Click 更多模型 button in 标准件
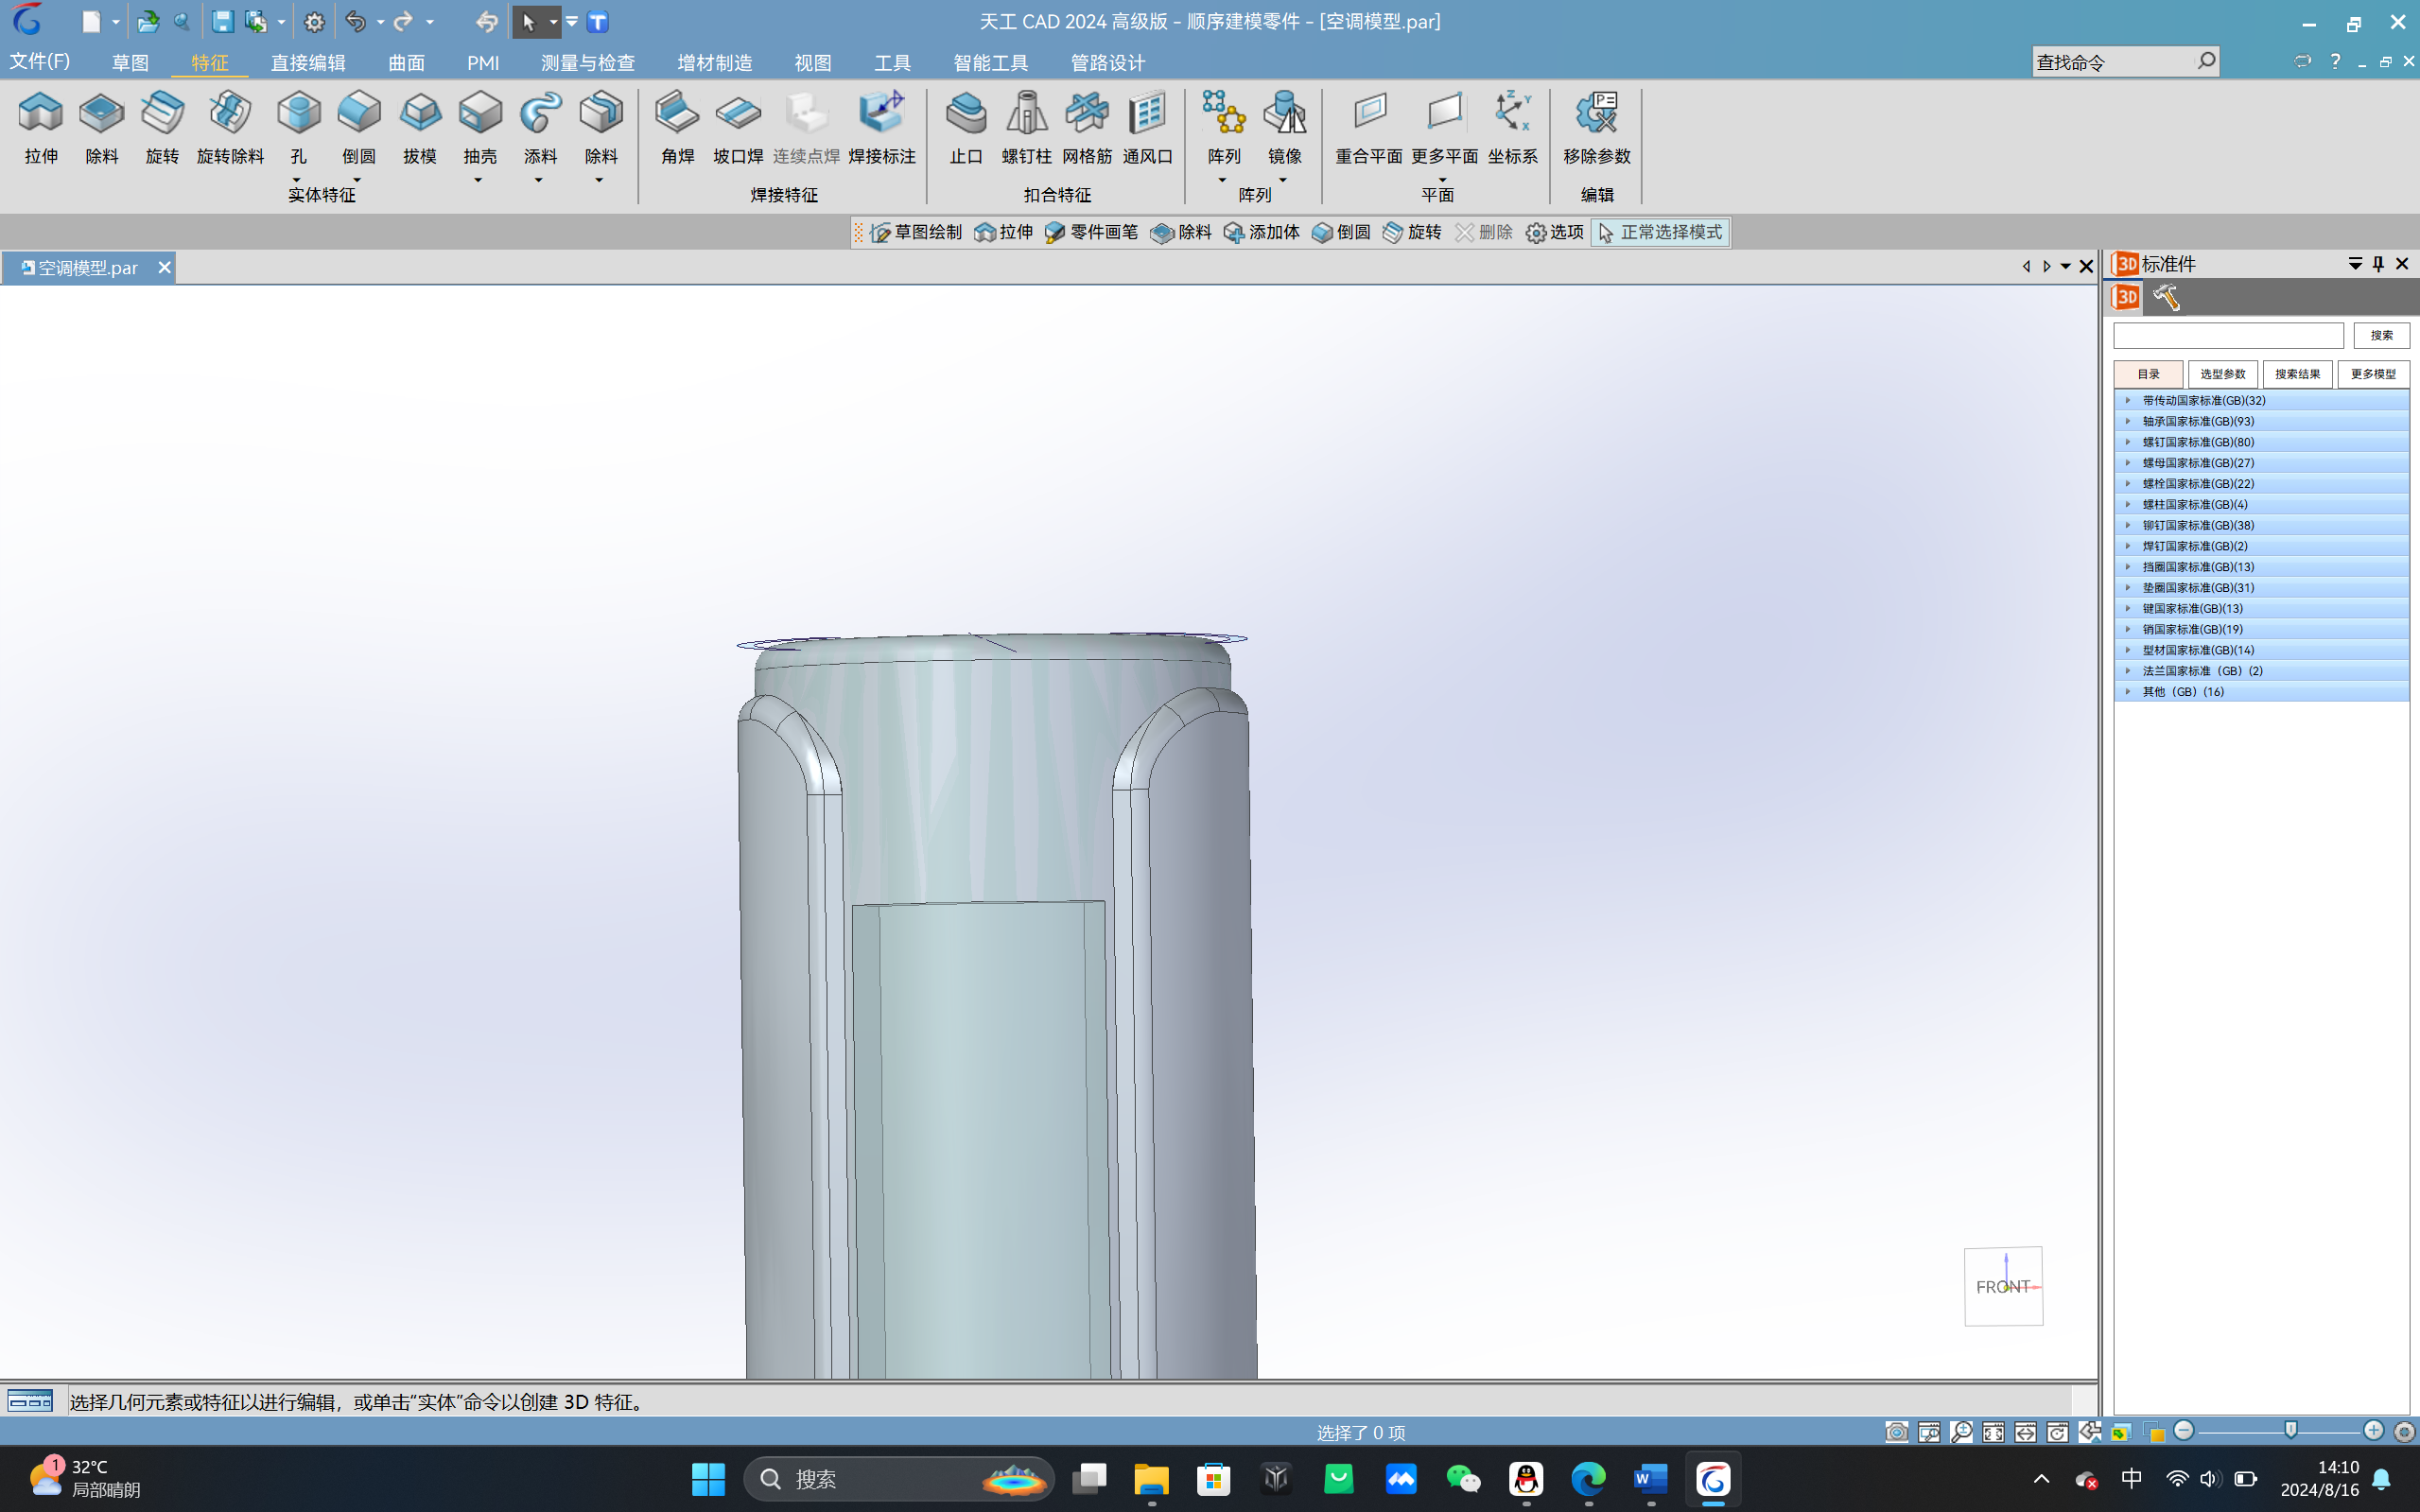Viewport: 2420px width, 1512px height. (x=2372, y=374)
